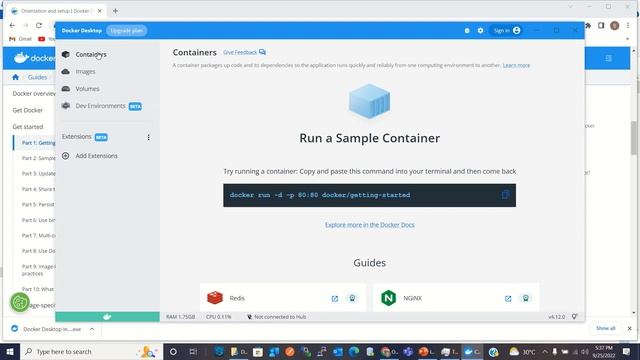640x360 pixels.
Task: Click browser home breadcrumb icon
Action: 16,77
